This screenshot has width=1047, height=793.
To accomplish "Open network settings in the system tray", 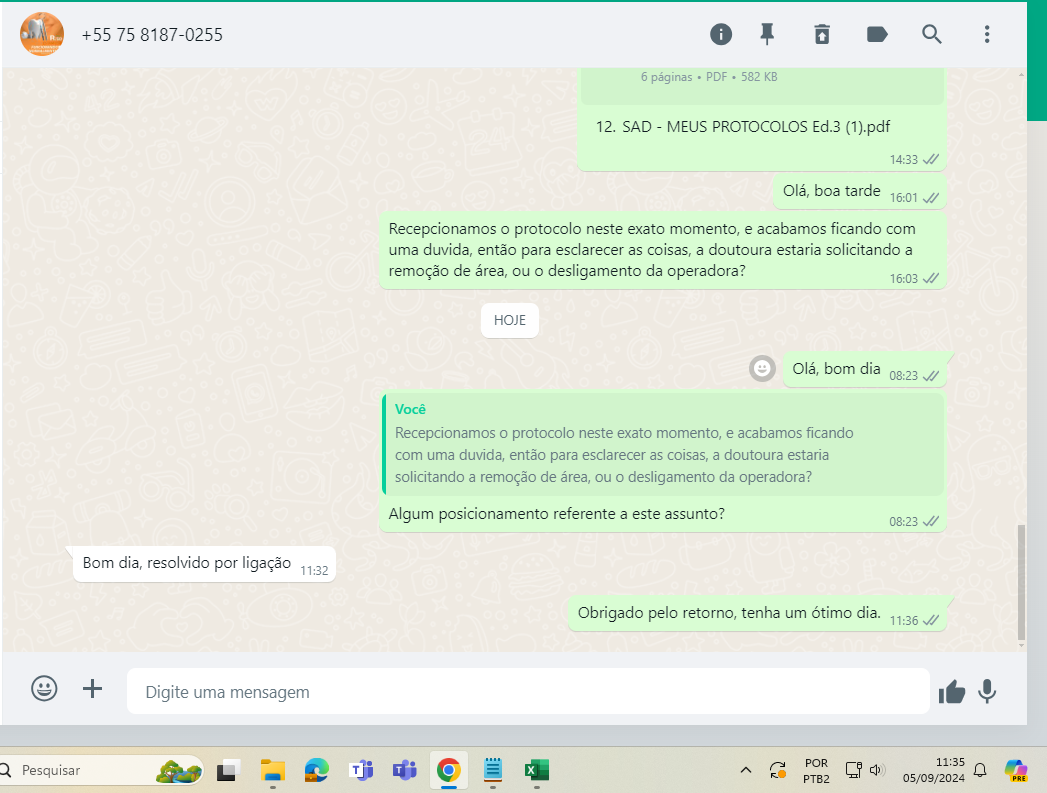I will point(853,770).
